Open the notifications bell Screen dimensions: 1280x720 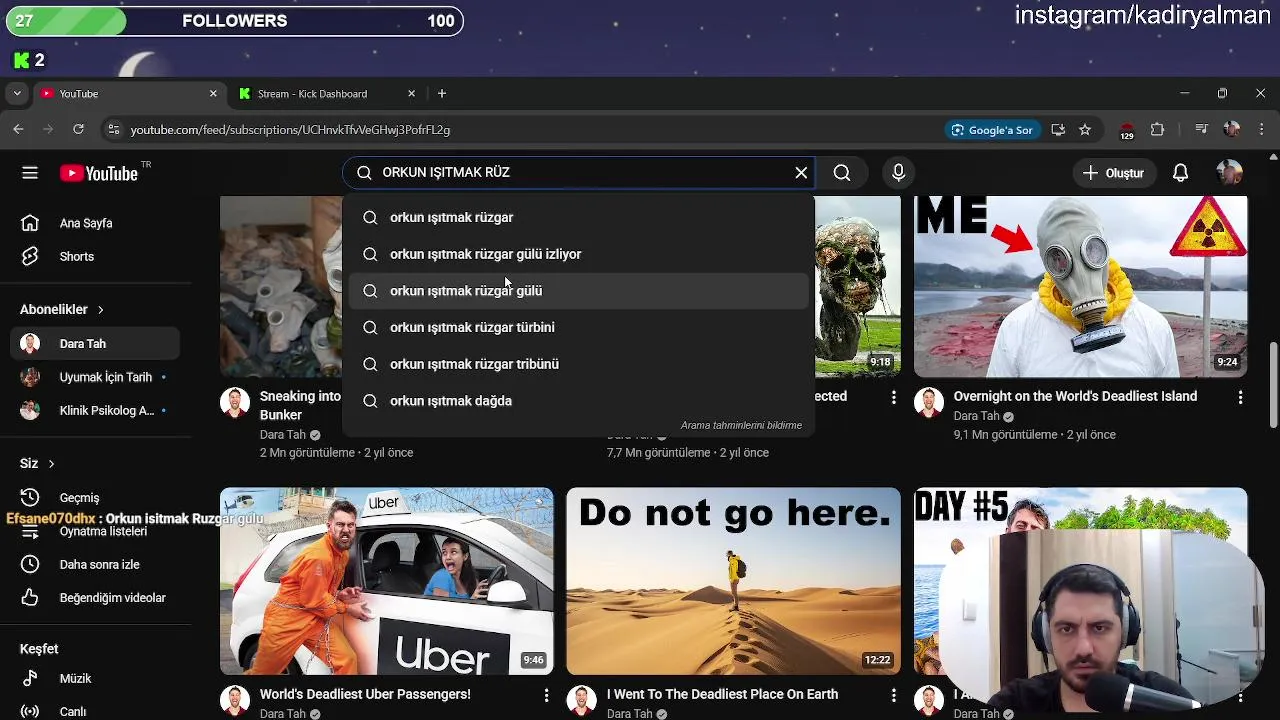(1180, 173)
